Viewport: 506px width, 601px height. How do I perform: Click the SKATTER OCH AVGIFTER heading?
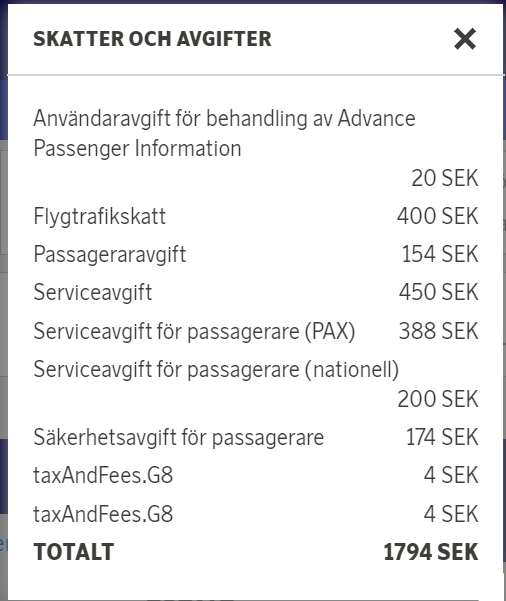tap(152, 39)
